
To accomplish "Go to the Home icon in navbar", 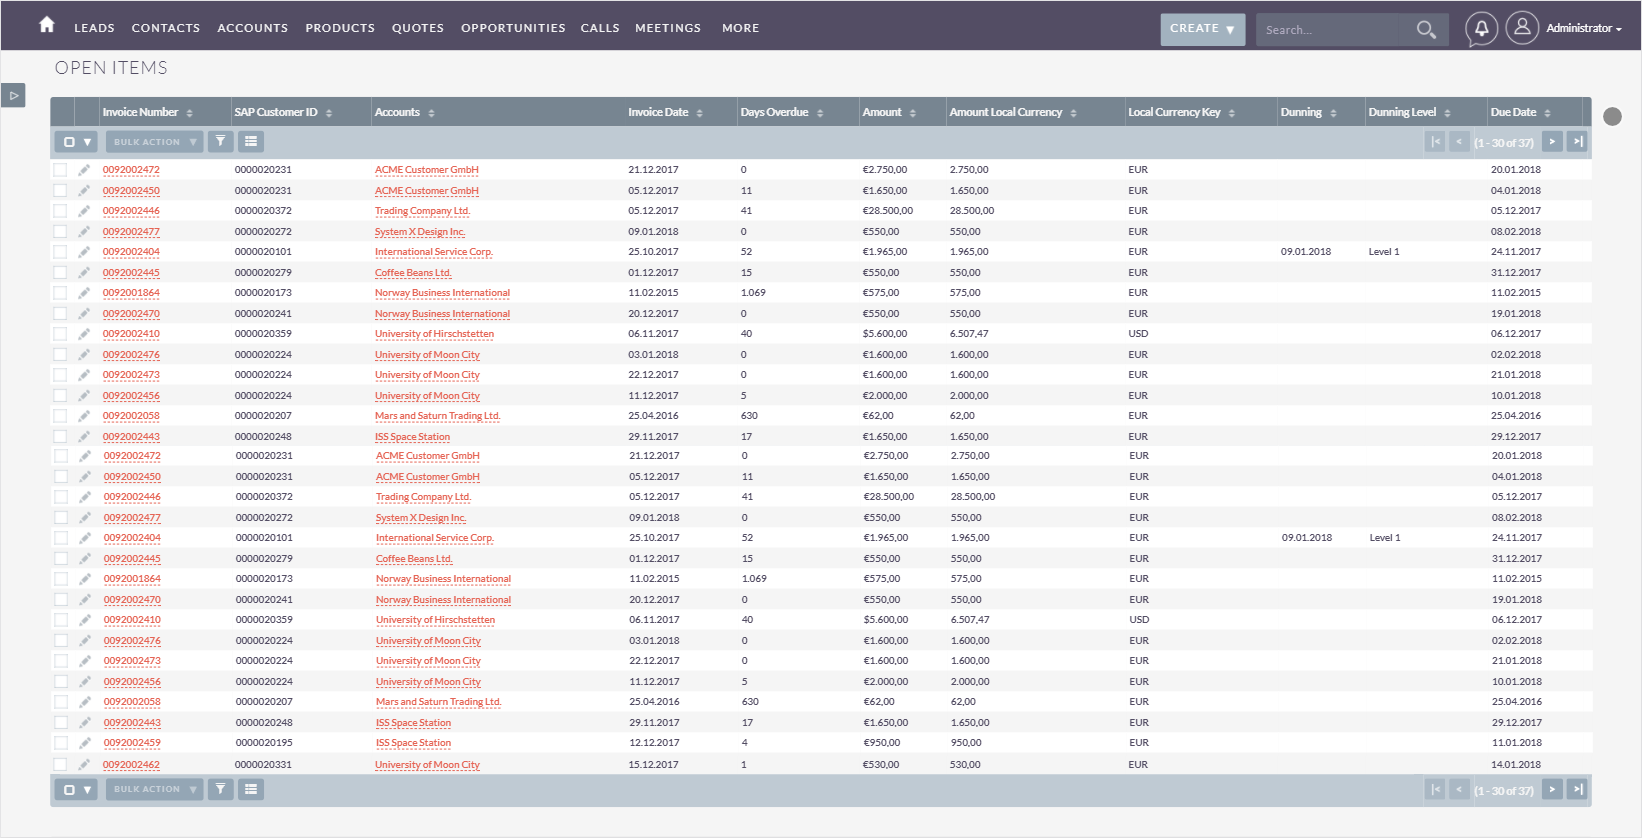I will 47,25.
